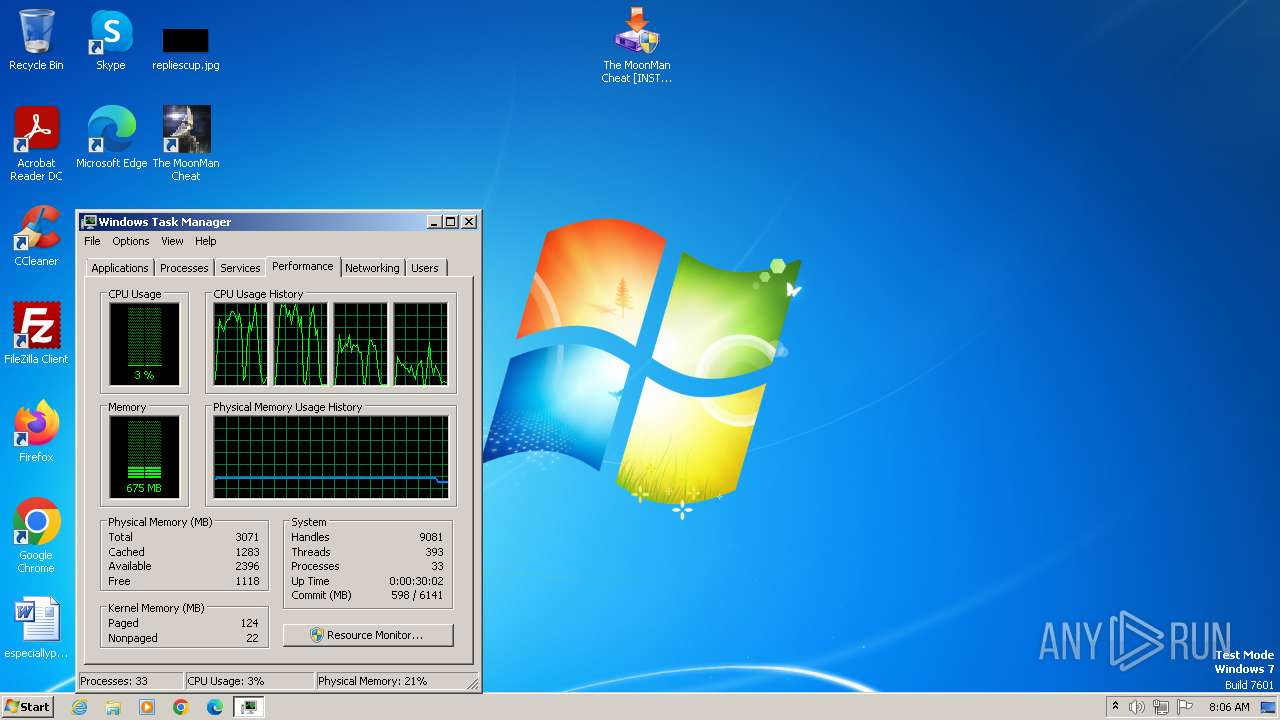
Task: Open the MoonMan Cheat installer icon
Action: 637,46
